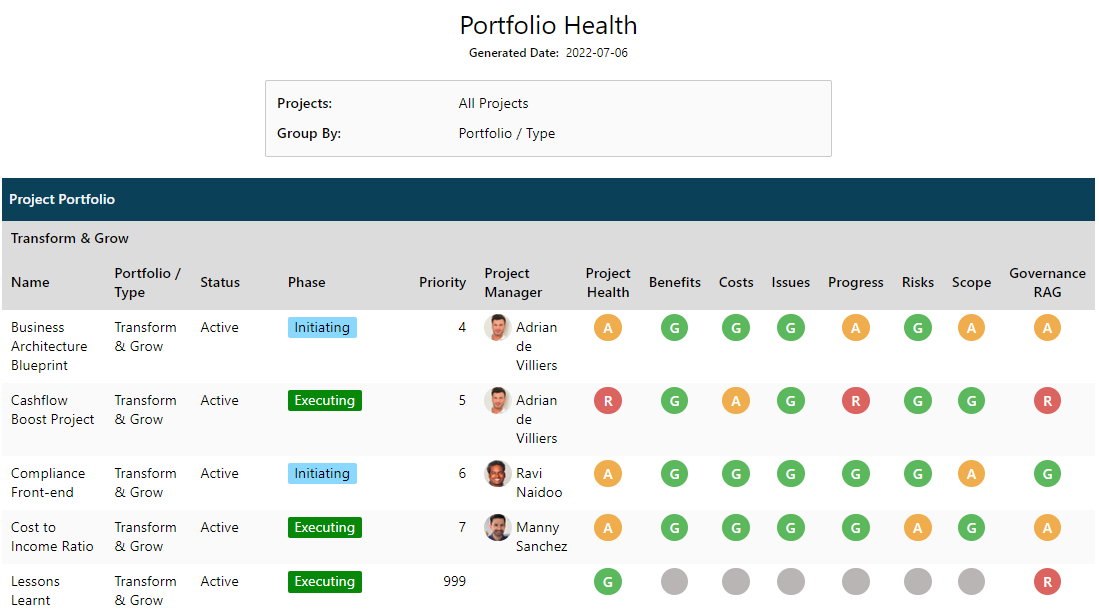Viewport: 1099px width, 612px height.
Task: Select the green Governance RAG icon for Compliance Front-end
Action: pyautogui.click(x=1047, y=473)
